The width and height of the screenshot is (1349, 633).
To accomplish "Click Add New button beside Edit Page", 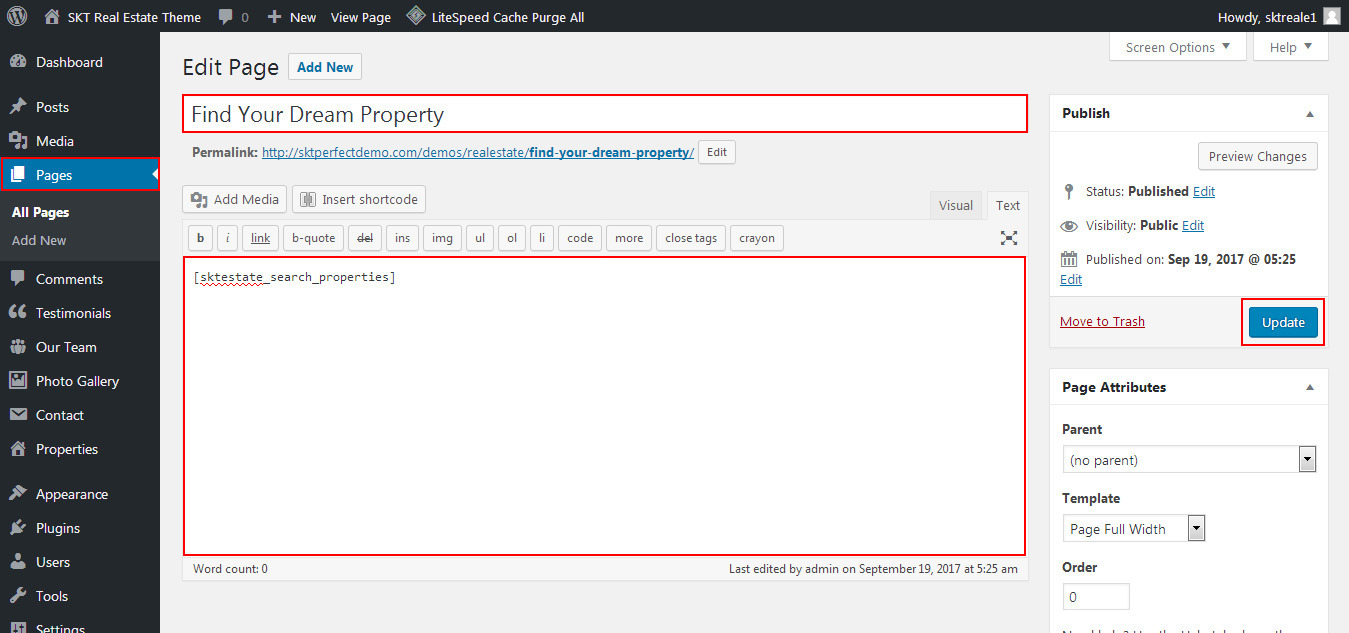I will (325, 67).
